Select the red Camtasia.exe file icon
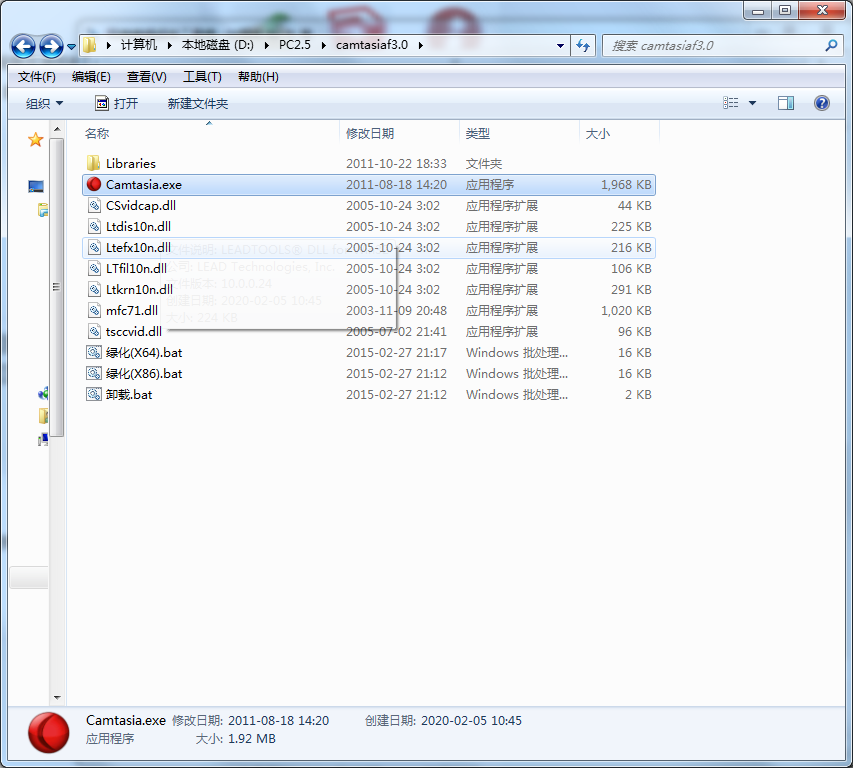 point(94,184)
